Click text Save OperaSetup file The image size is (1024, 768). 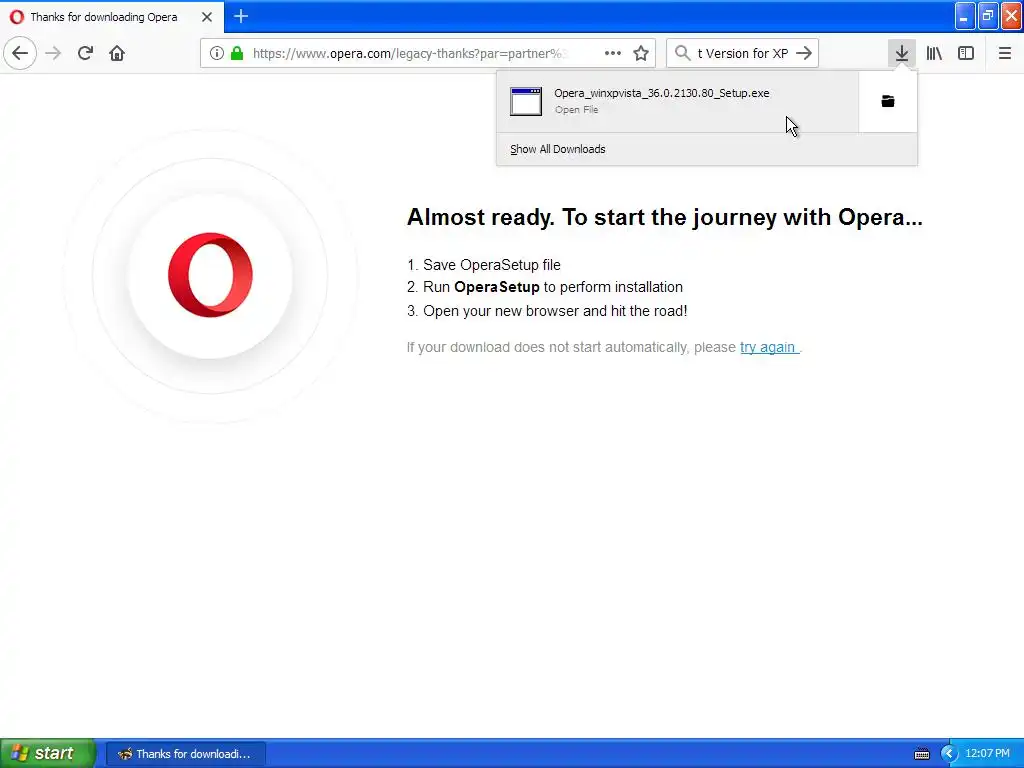(492, 265)
